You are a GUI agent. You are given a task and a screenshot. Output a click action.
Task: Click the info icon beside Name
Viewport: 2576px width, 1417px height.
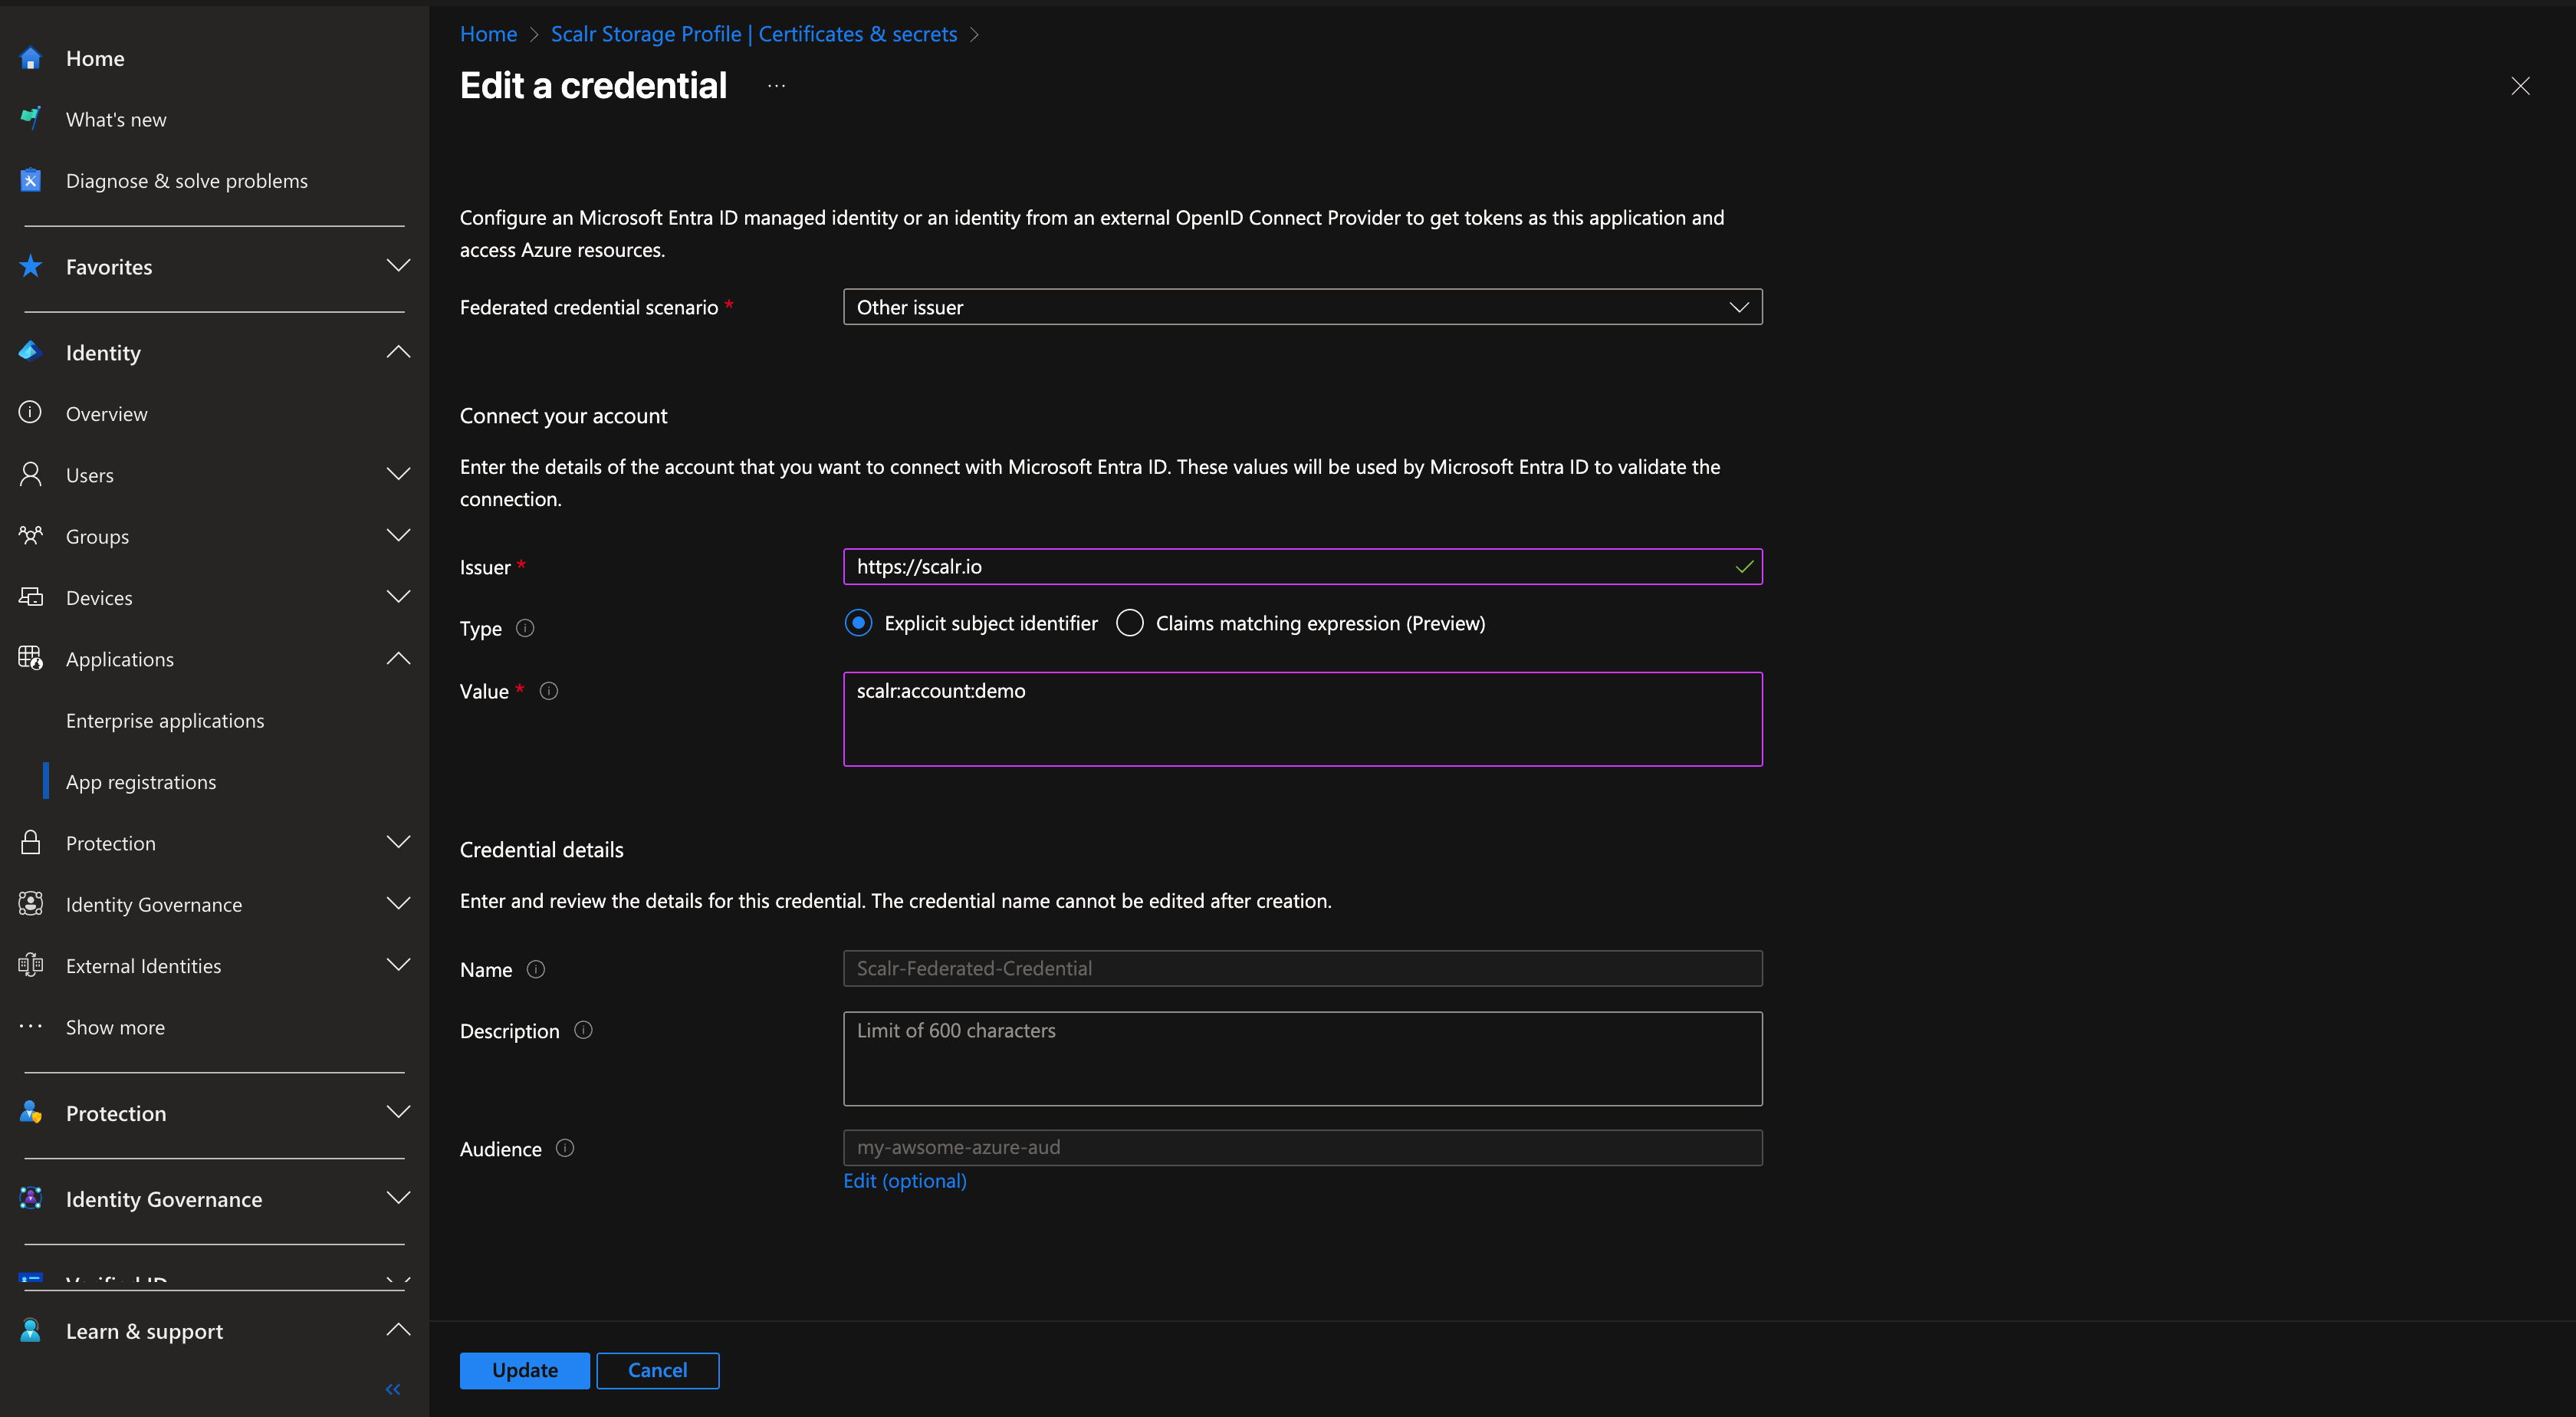(x=536, y=969)
